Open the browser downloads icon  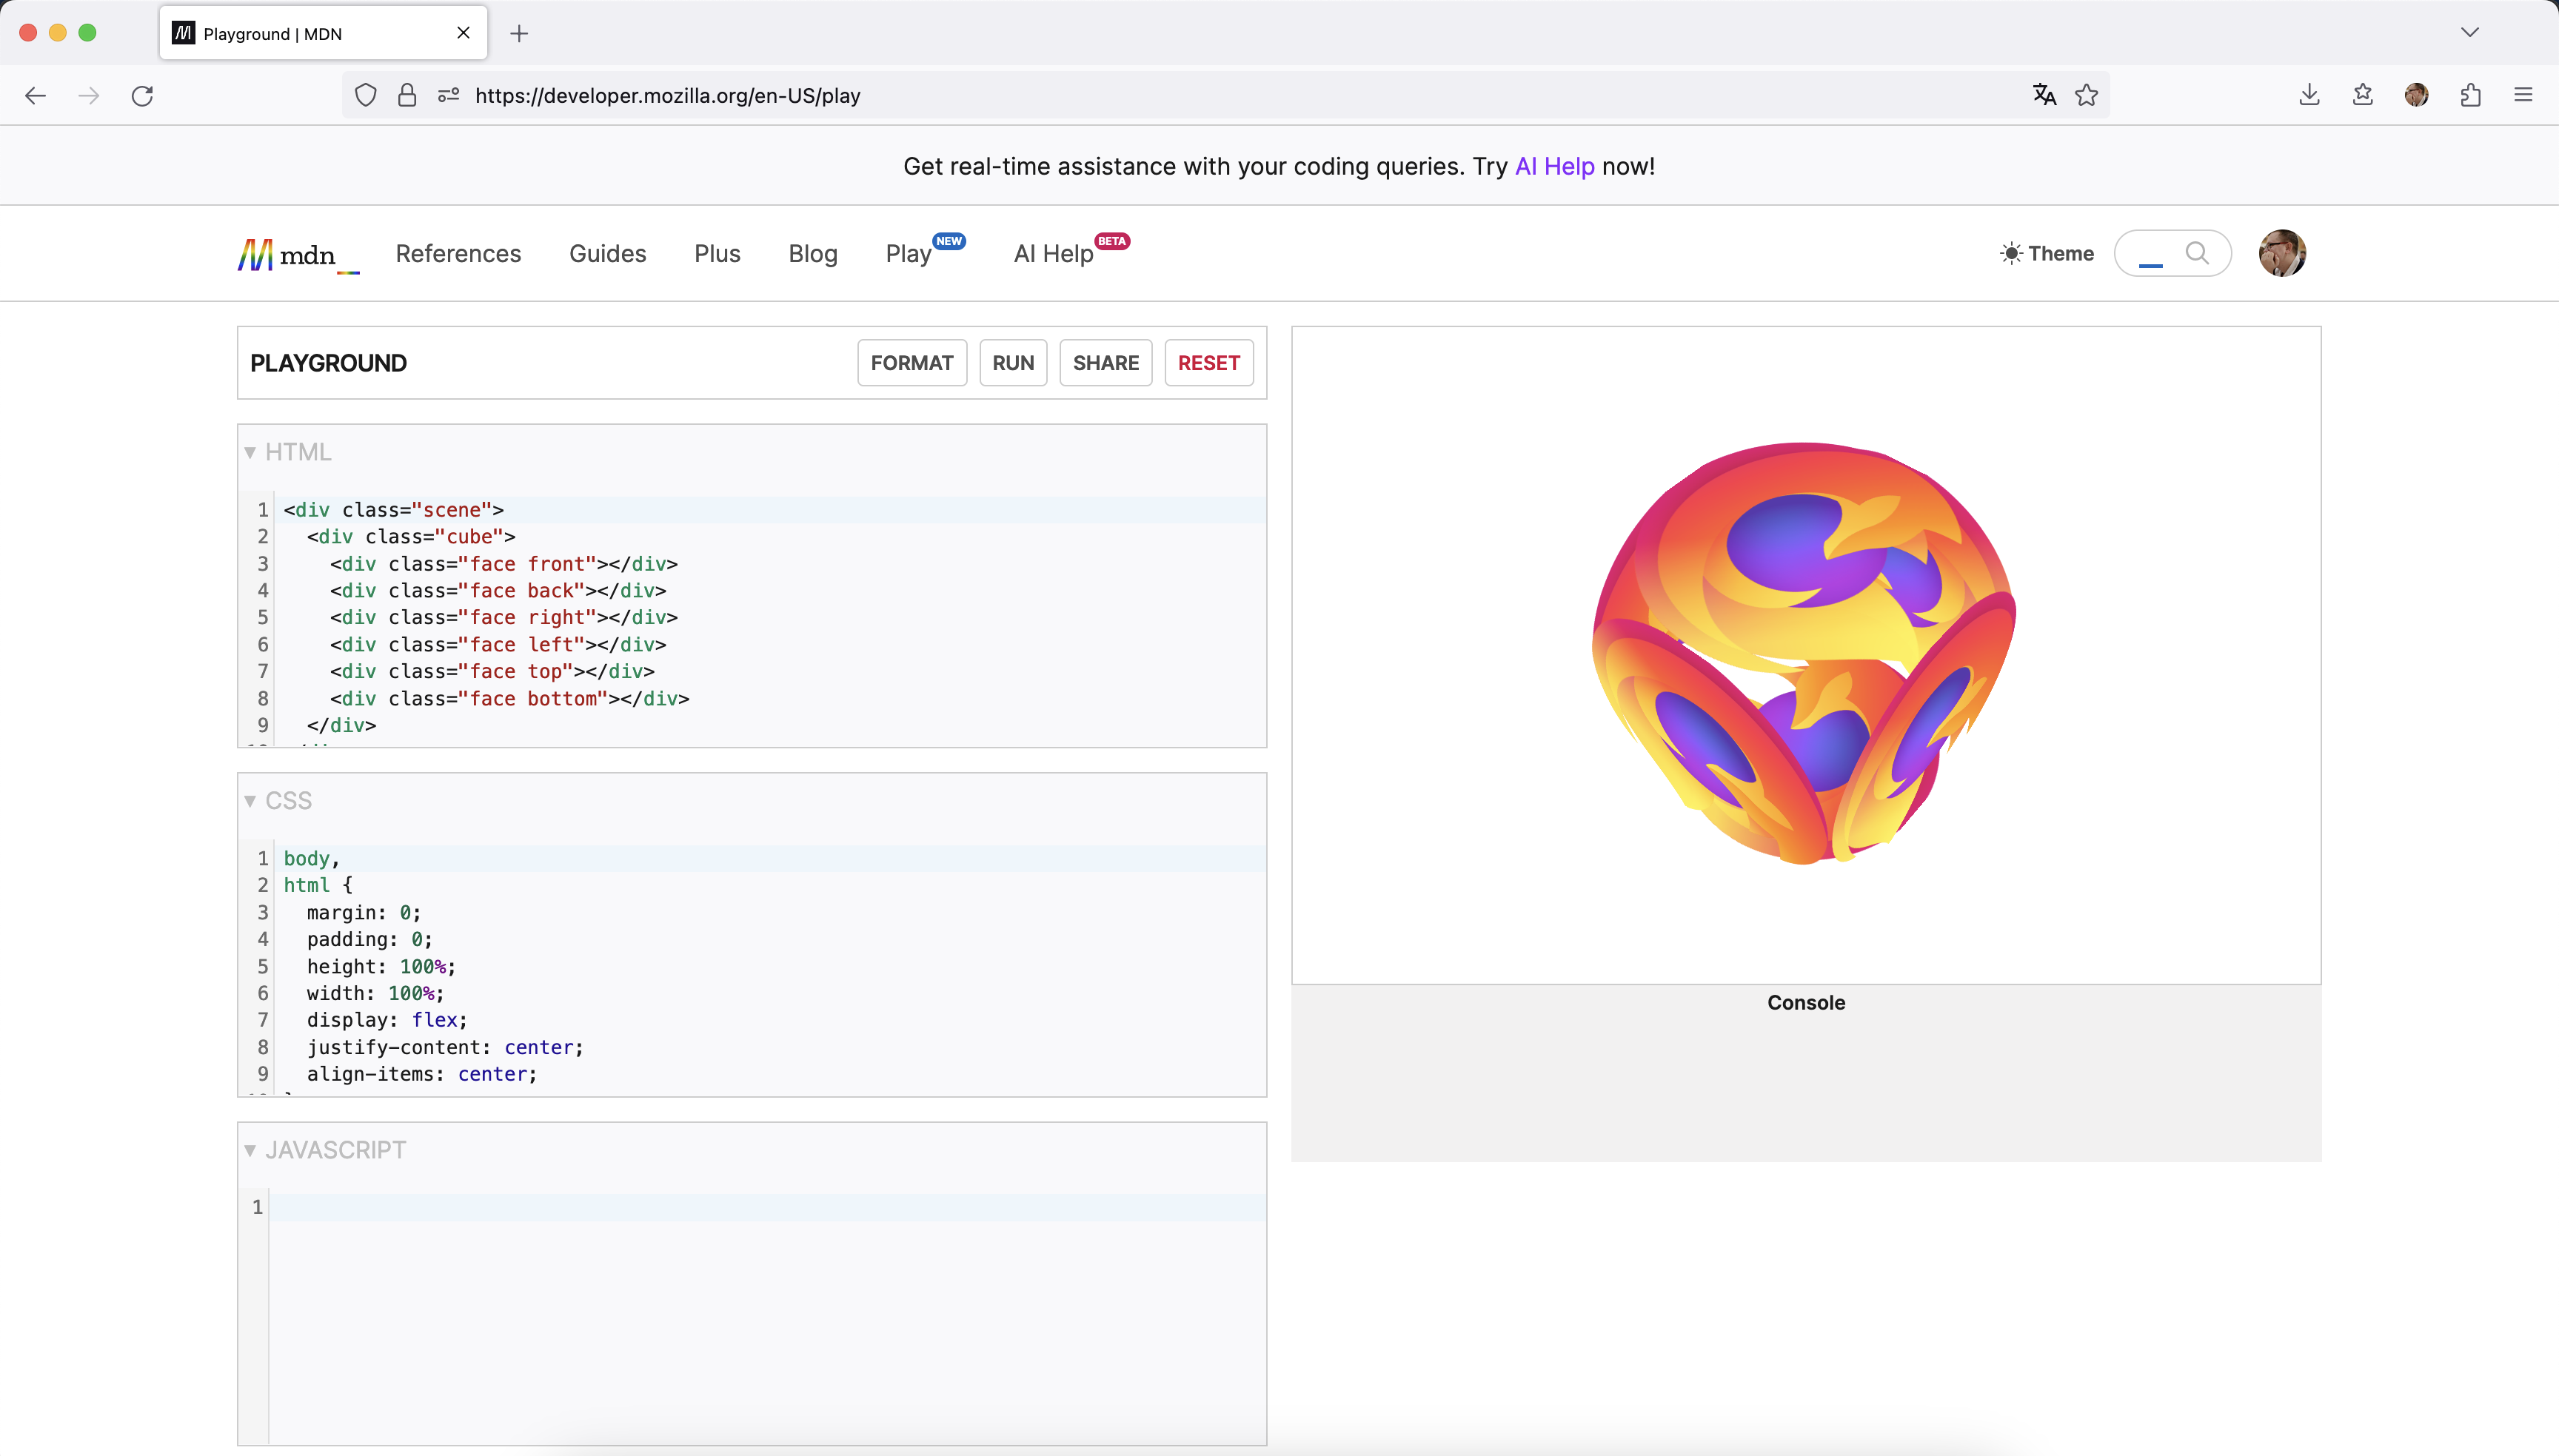[2308, 95]
